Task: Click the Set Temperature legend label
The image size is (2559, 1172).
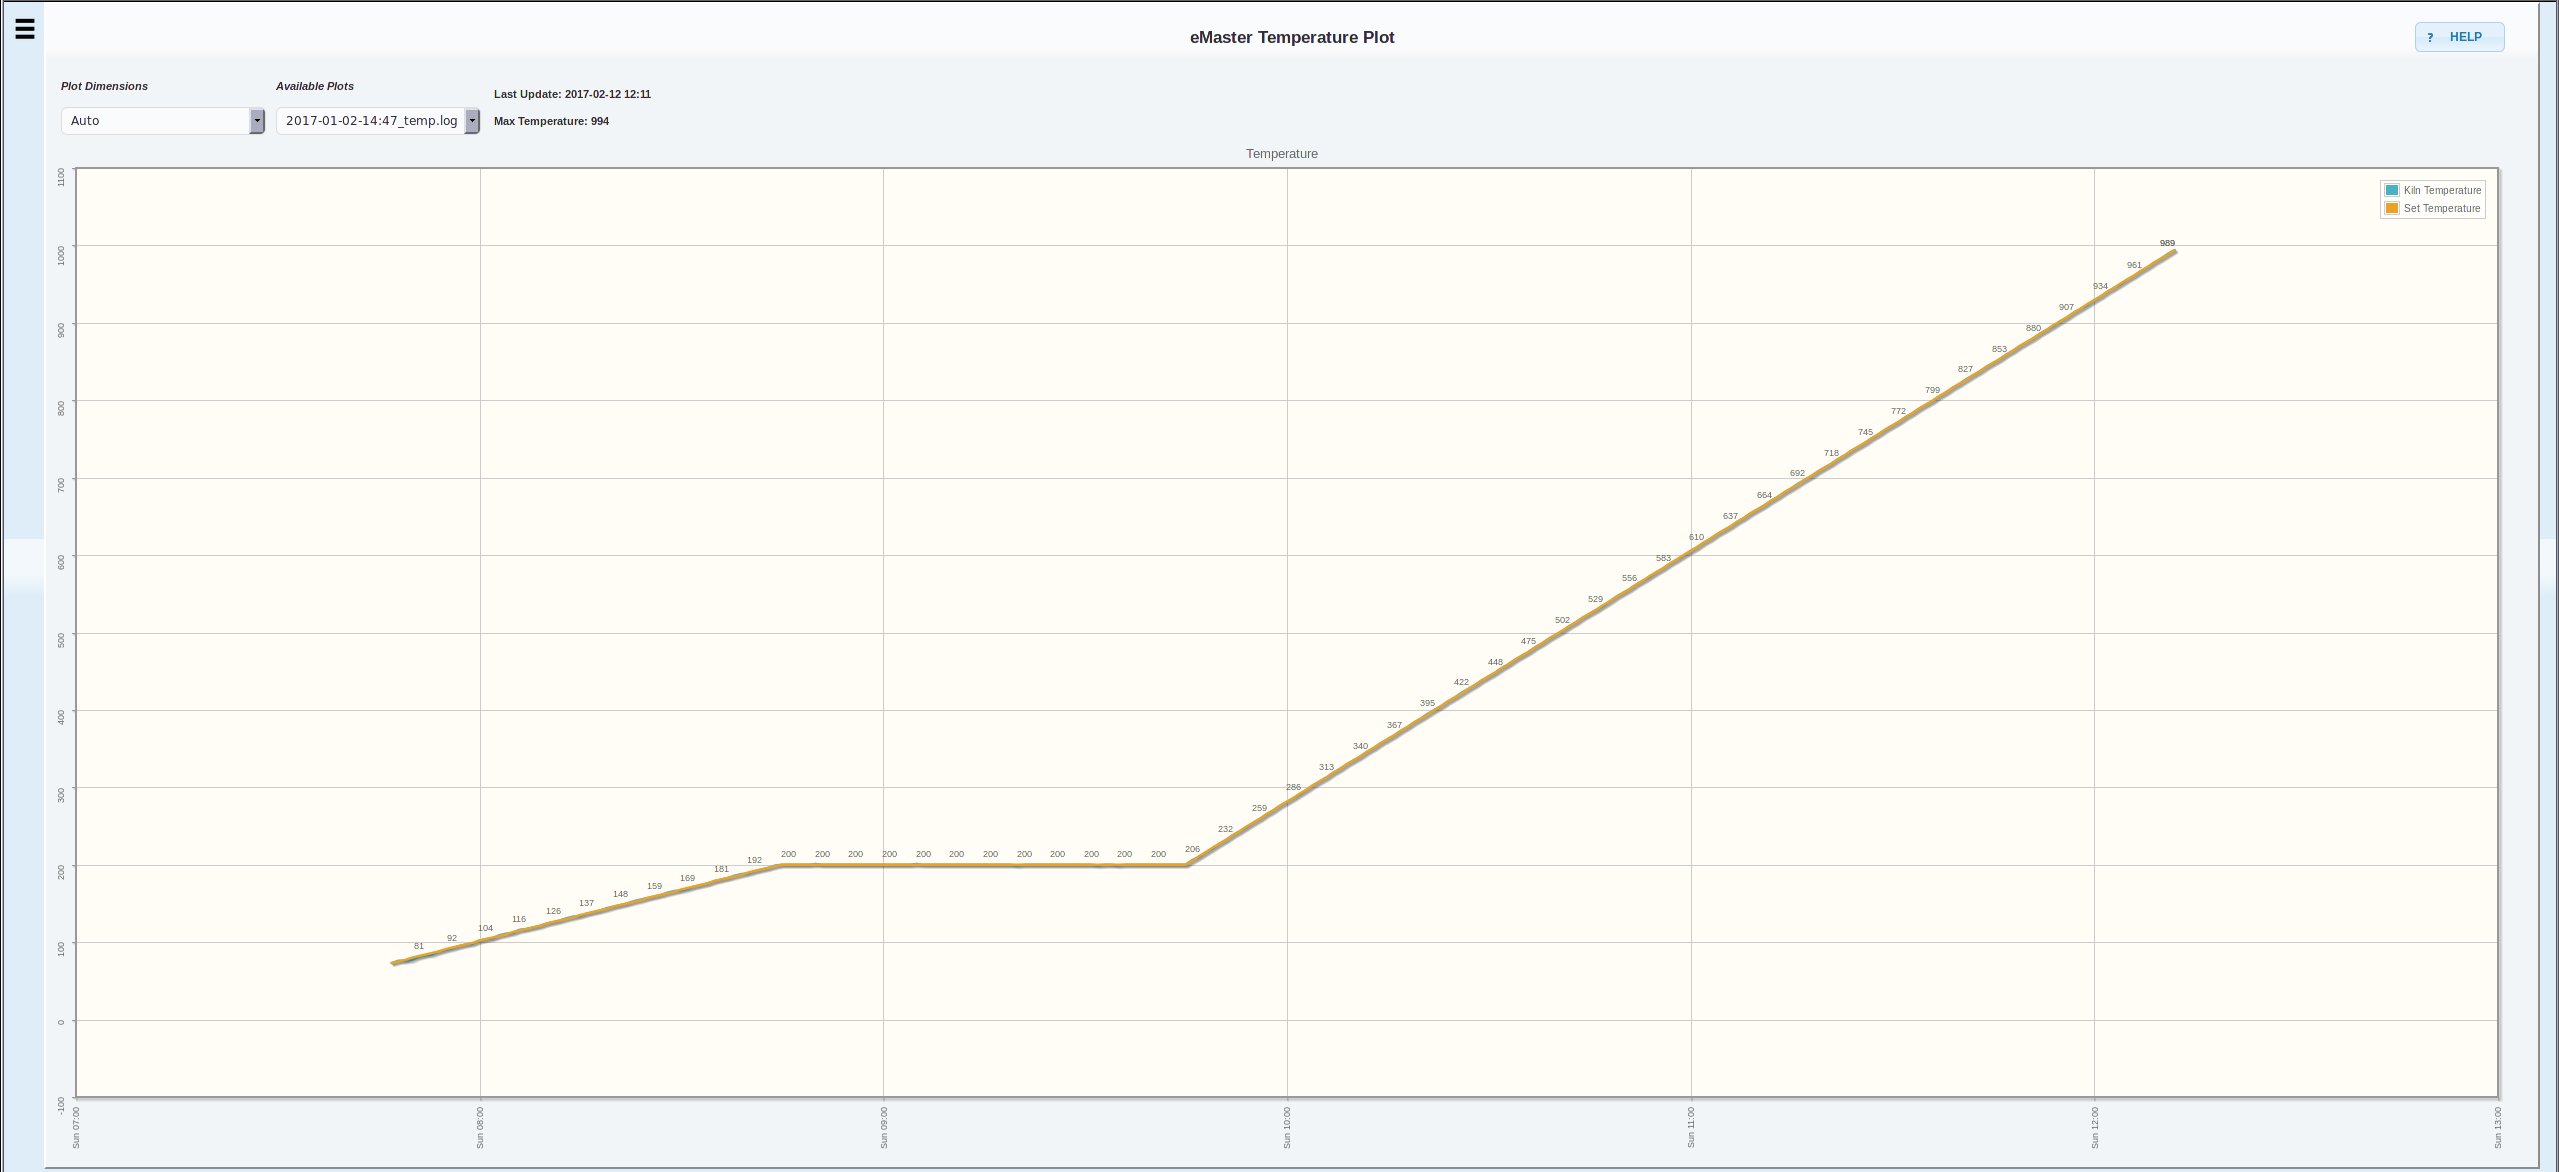Action: click(2442, 208)
